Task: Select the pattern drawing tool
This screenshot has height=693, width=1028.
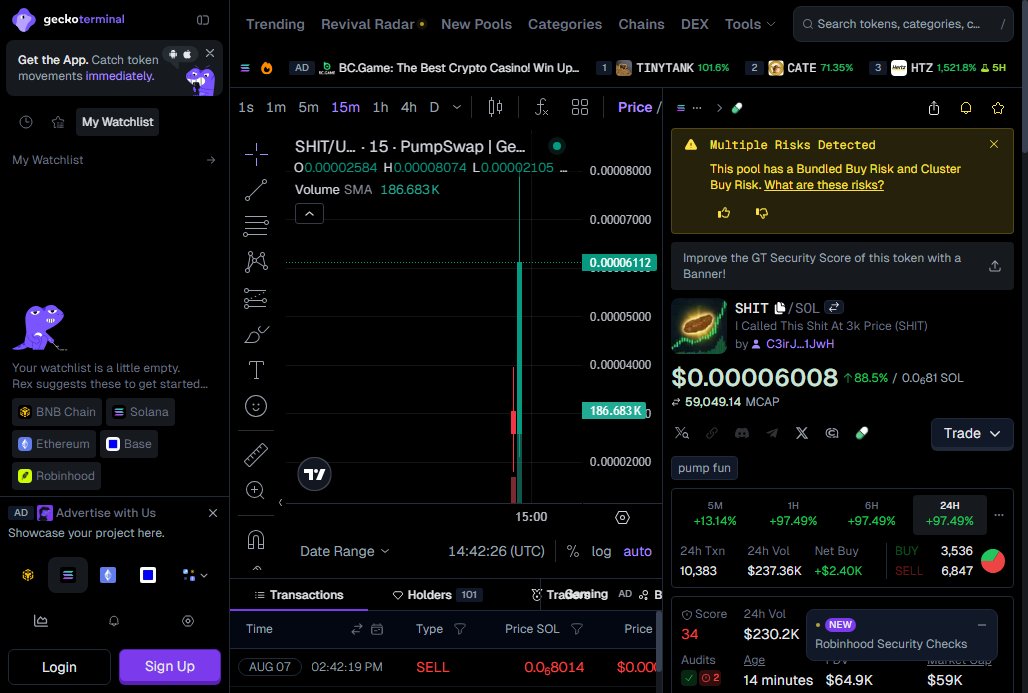Action: (x=256, y=262)
